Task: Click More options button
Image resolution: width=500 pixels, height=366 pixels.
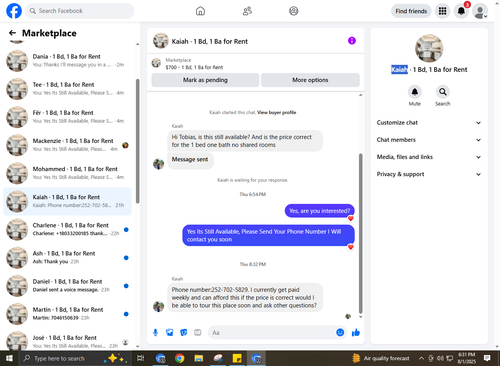Action: [x=310, y=80]
